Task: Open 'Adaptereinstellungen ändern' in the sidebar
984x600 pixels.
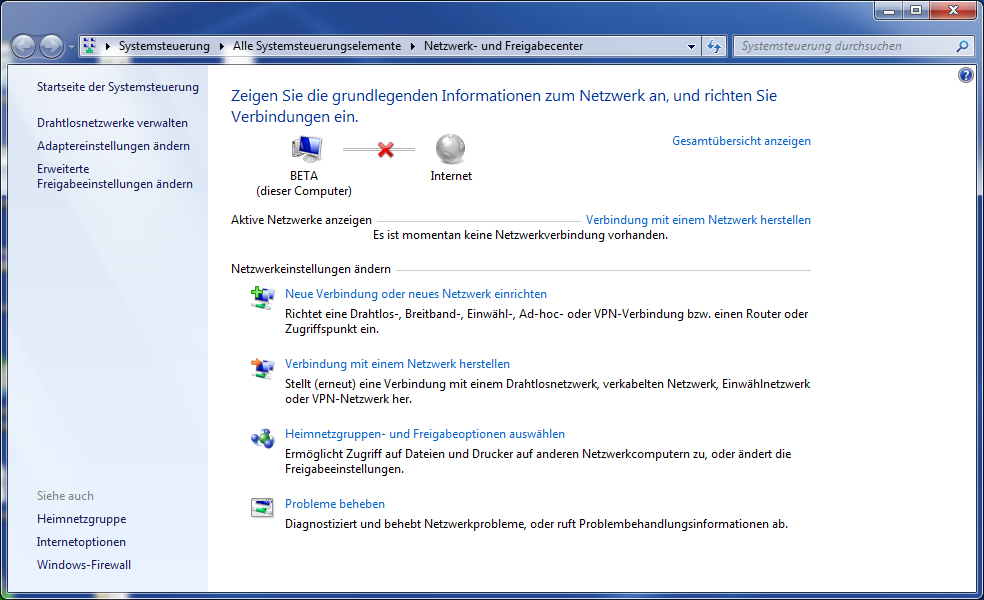Action: 113,146
